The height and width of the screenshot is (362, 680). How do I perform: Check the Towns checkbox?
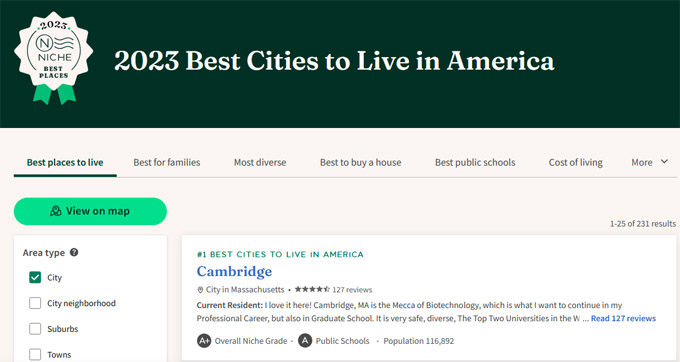coord(35,354)
